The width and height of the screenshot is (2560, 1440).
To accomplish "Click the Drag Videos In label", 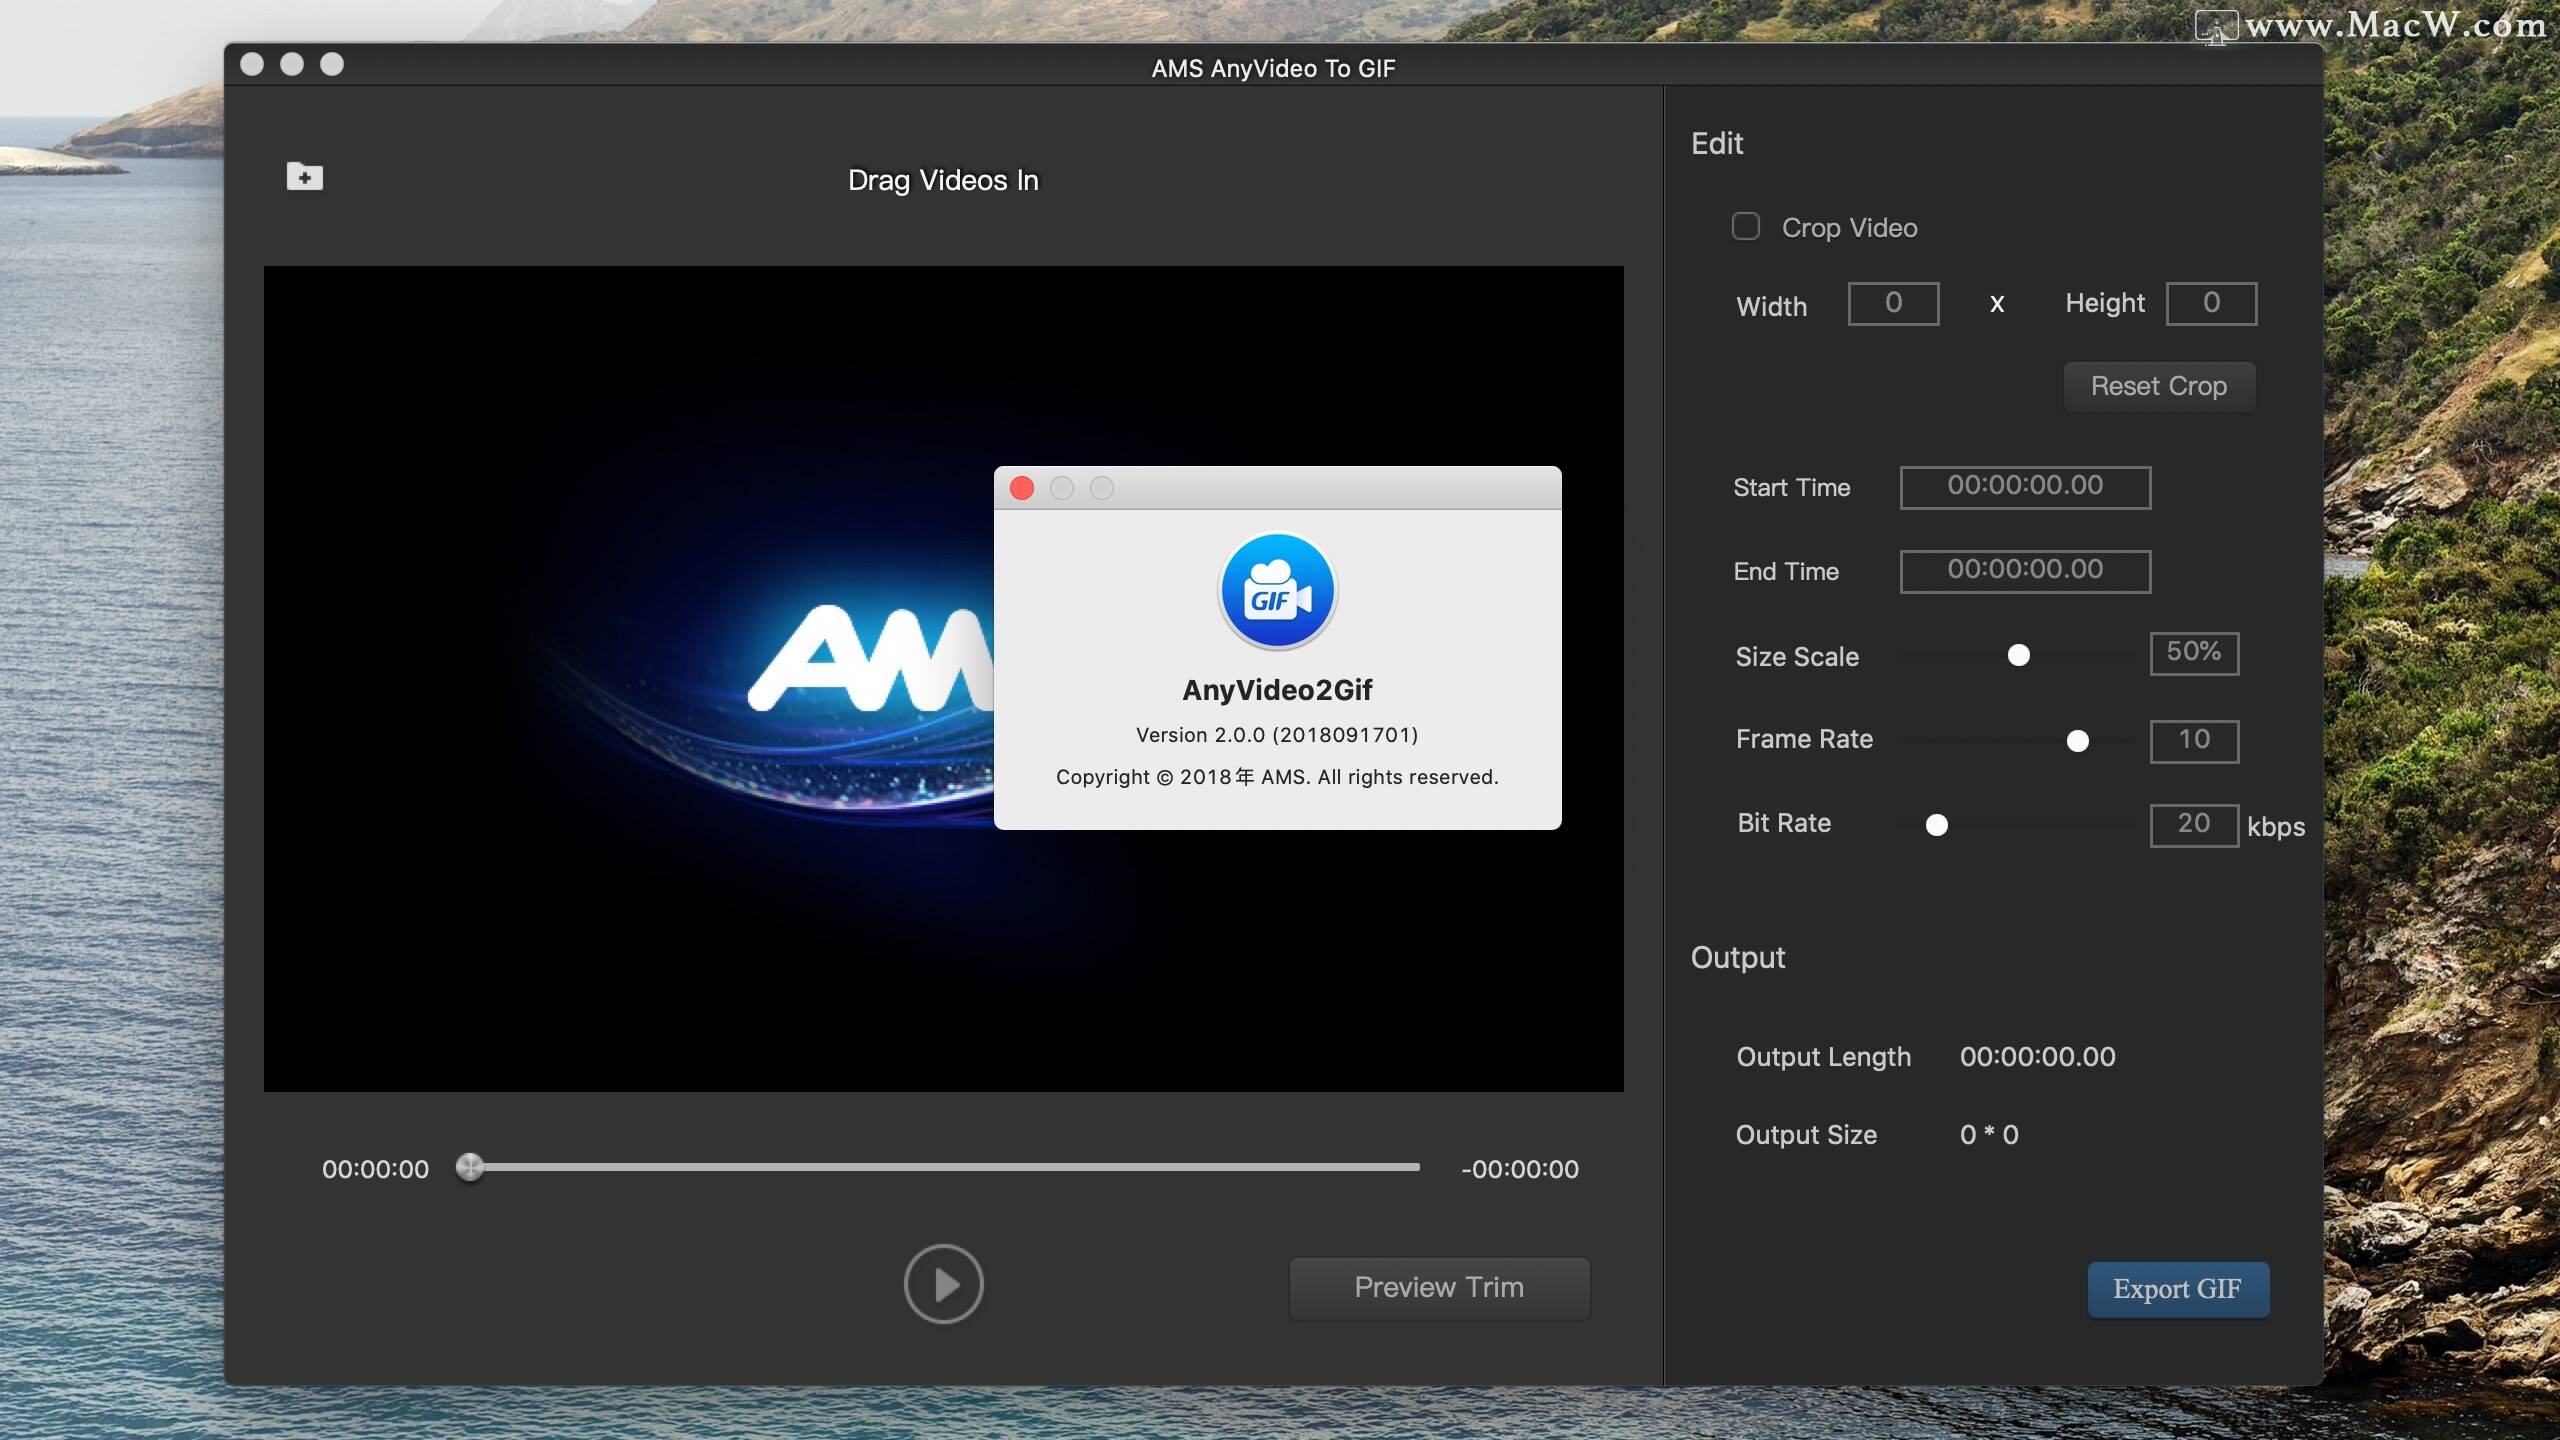I will (x=943, y=180).
